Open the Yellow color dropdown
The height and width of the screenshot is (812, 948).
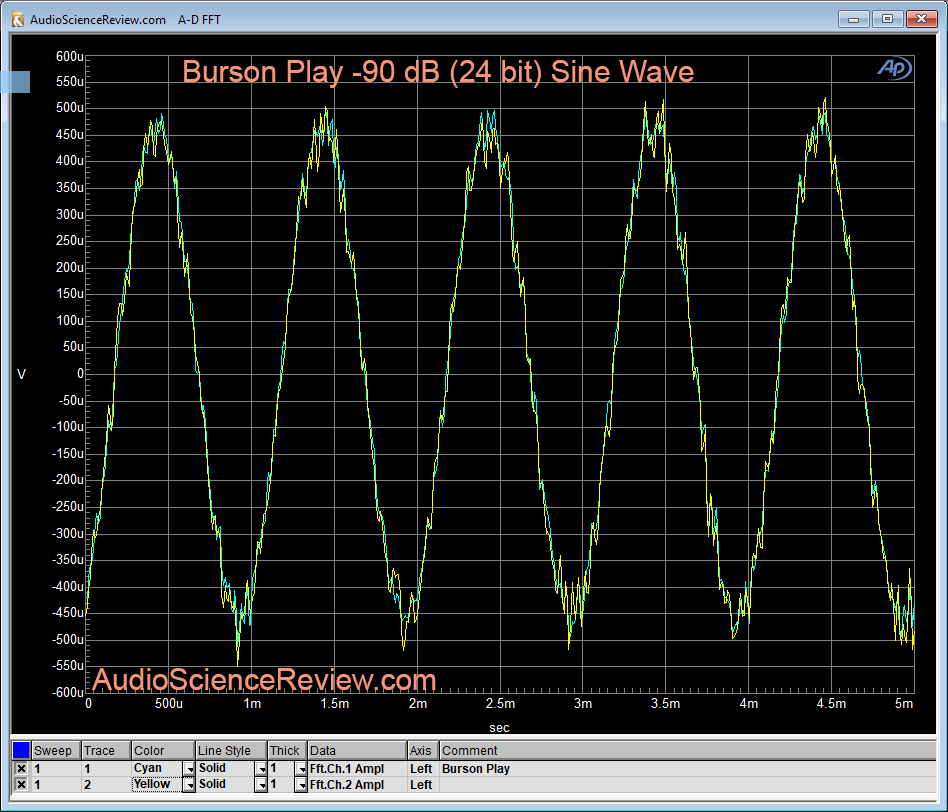(189, 784)
